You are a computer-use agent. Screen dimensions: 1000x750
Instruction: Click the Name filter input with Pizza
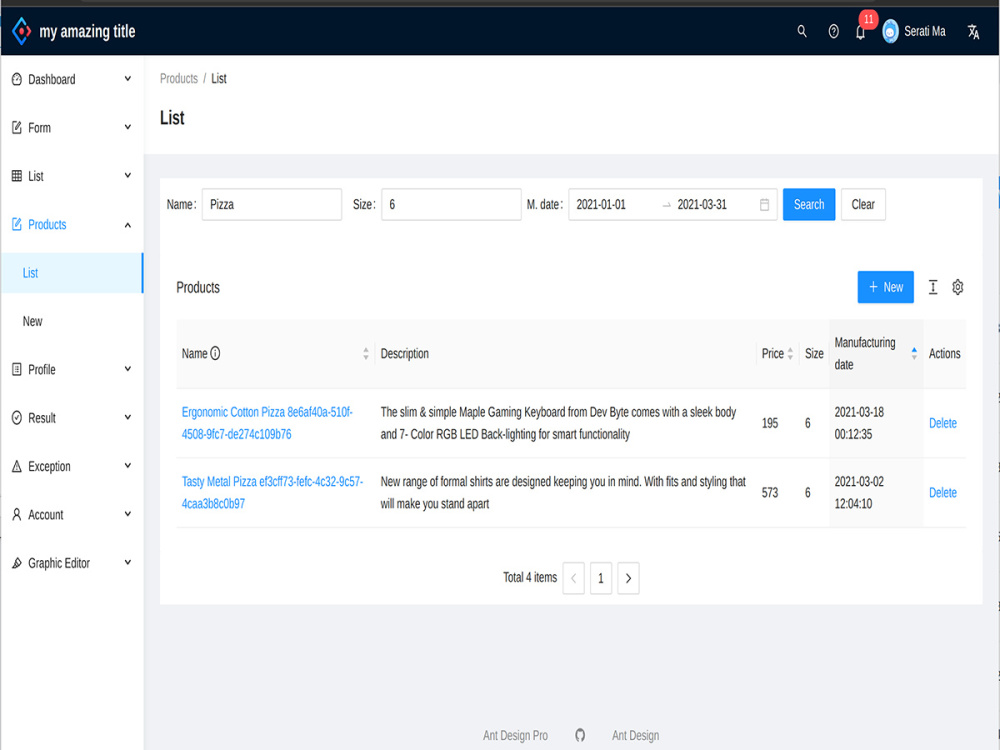point(272,205)
